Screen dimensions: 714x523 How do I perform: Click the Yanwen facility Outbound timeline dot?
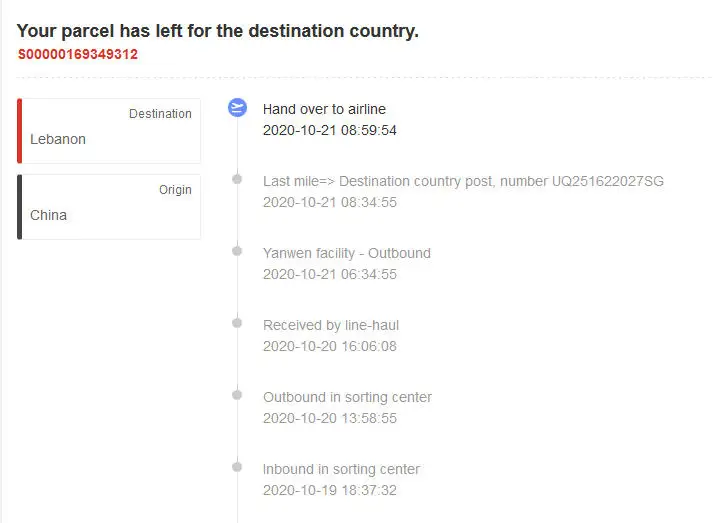pyautogui.click(x=237, y=251)
